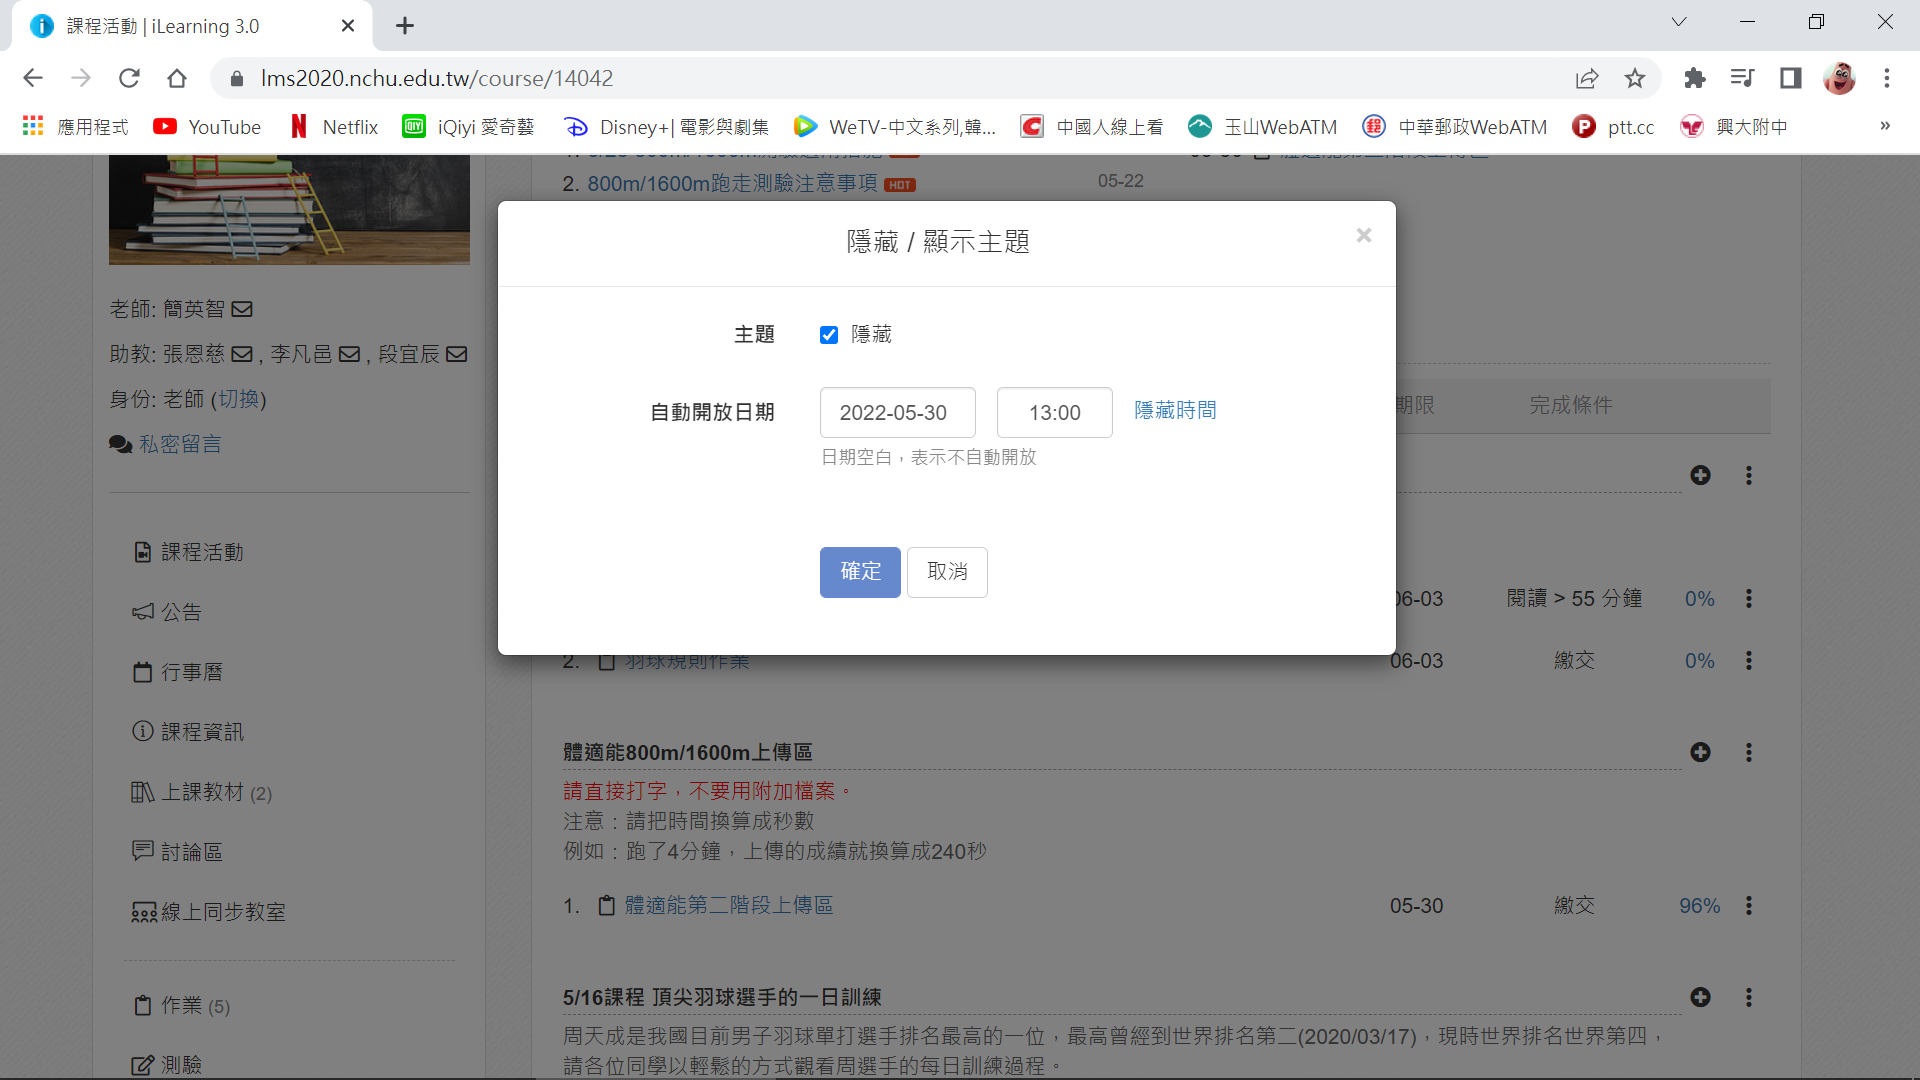Click mail icon next to assistant 段宜辰

coord(456,354)
